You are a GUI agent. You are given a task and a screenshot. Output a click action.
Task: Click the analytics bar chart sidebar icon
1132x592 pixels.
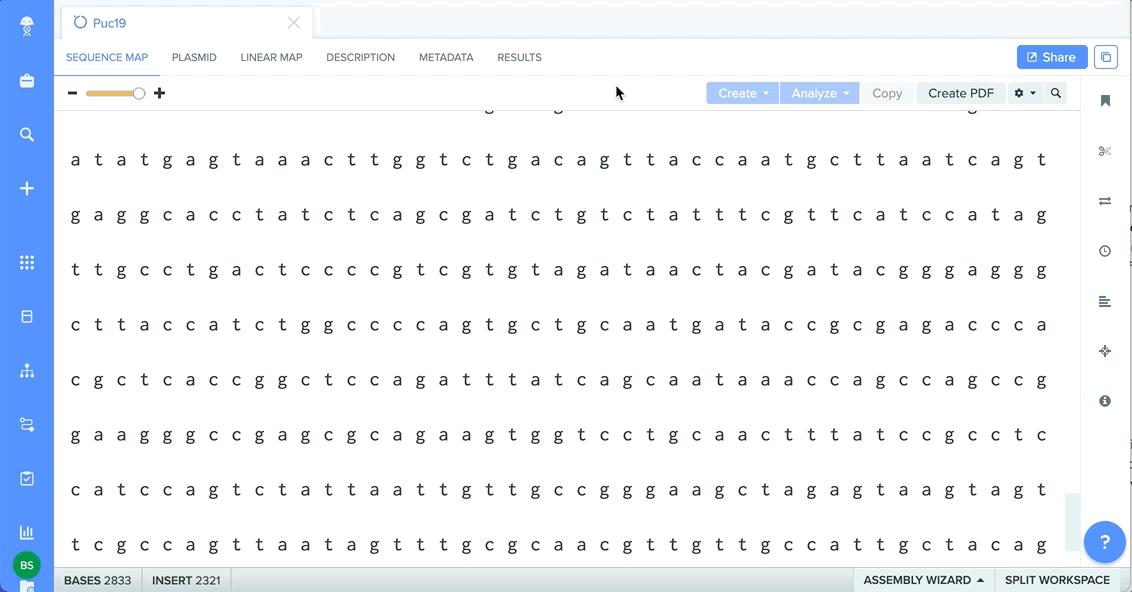point(27,532)
